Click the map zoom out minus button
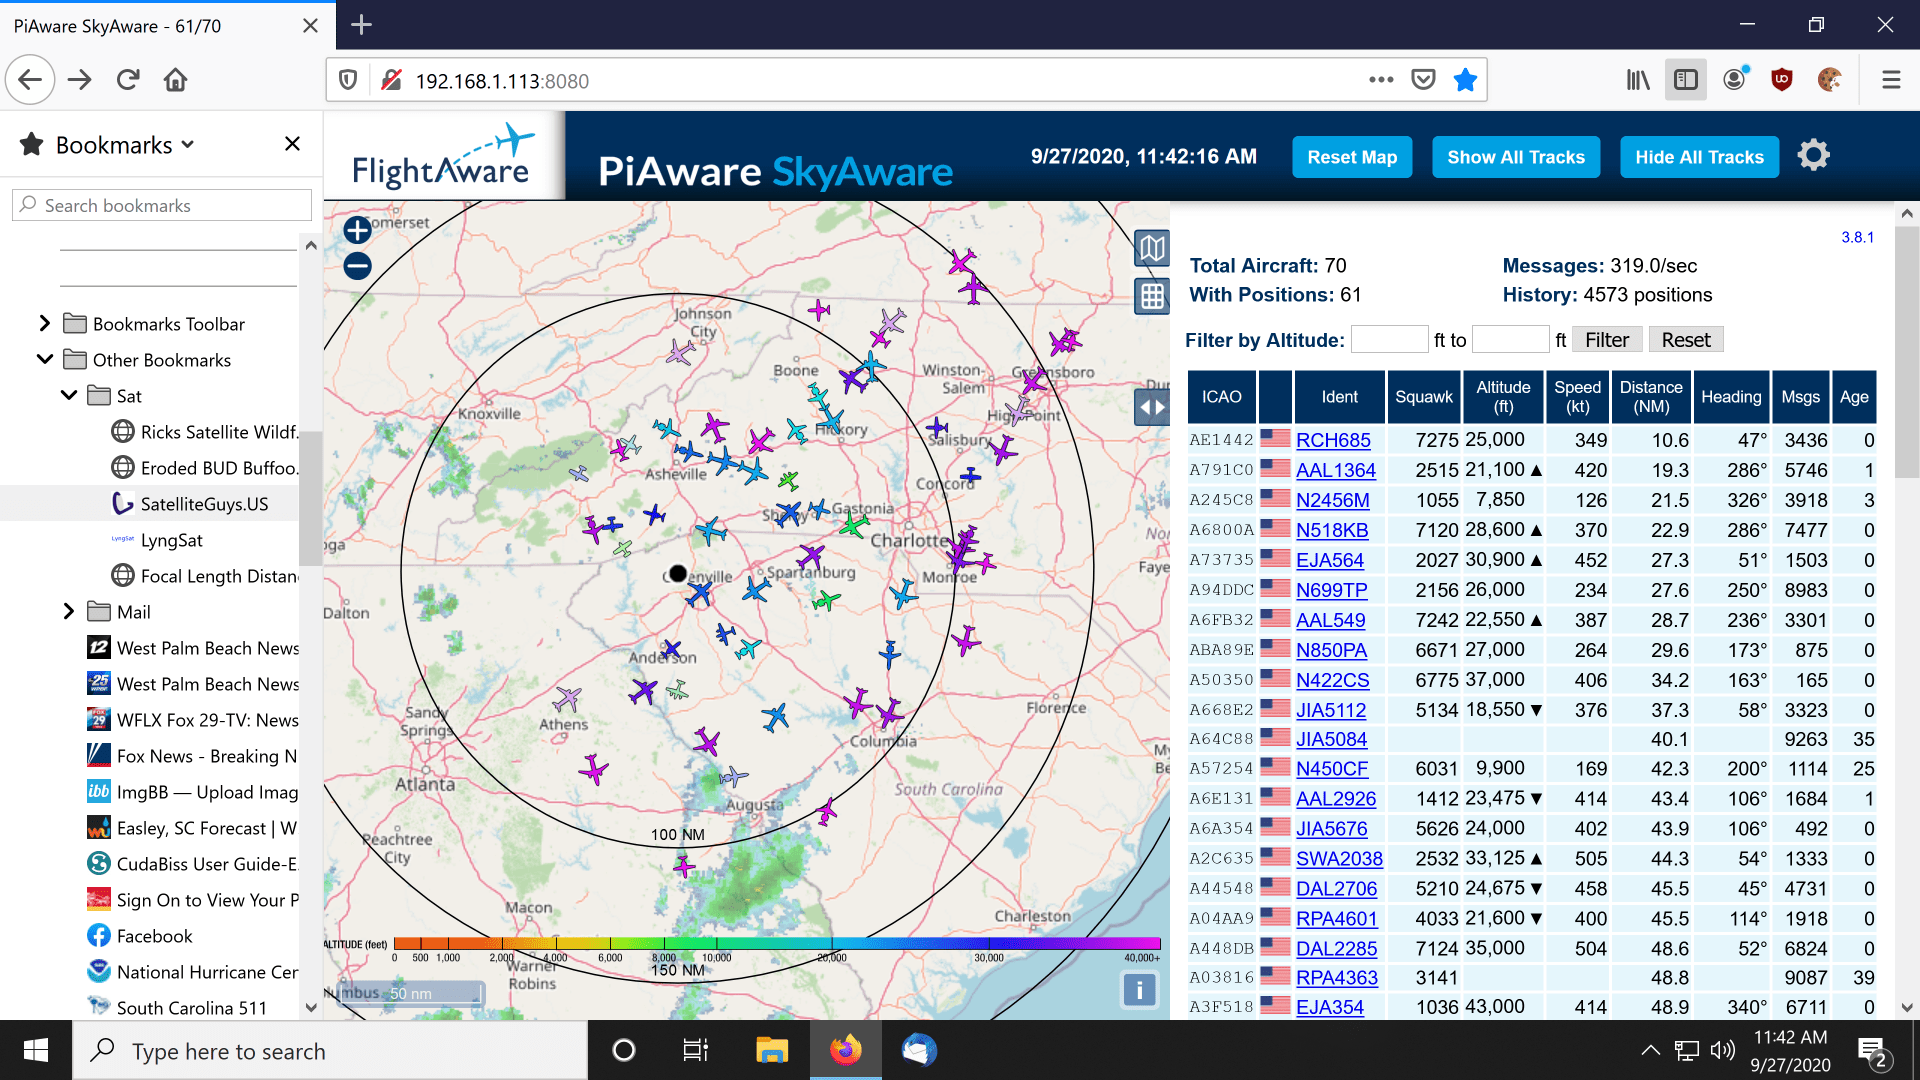 point(357,266)
